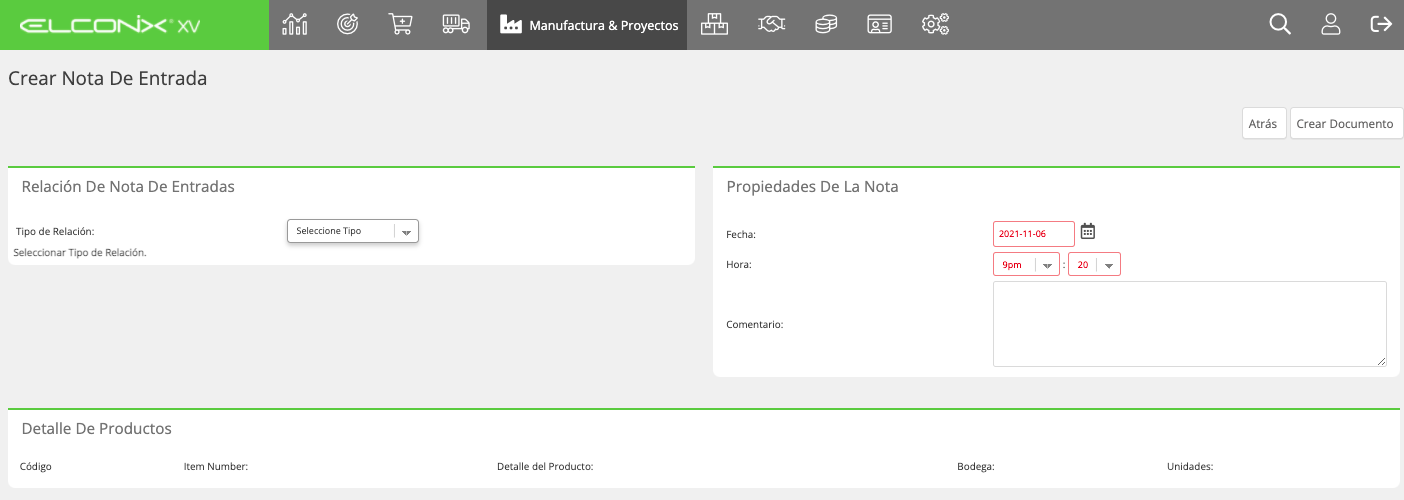Open the handshake module icon
This screenshot has width=1404, height=500.
pyautogui.click(x=770, y=24)
